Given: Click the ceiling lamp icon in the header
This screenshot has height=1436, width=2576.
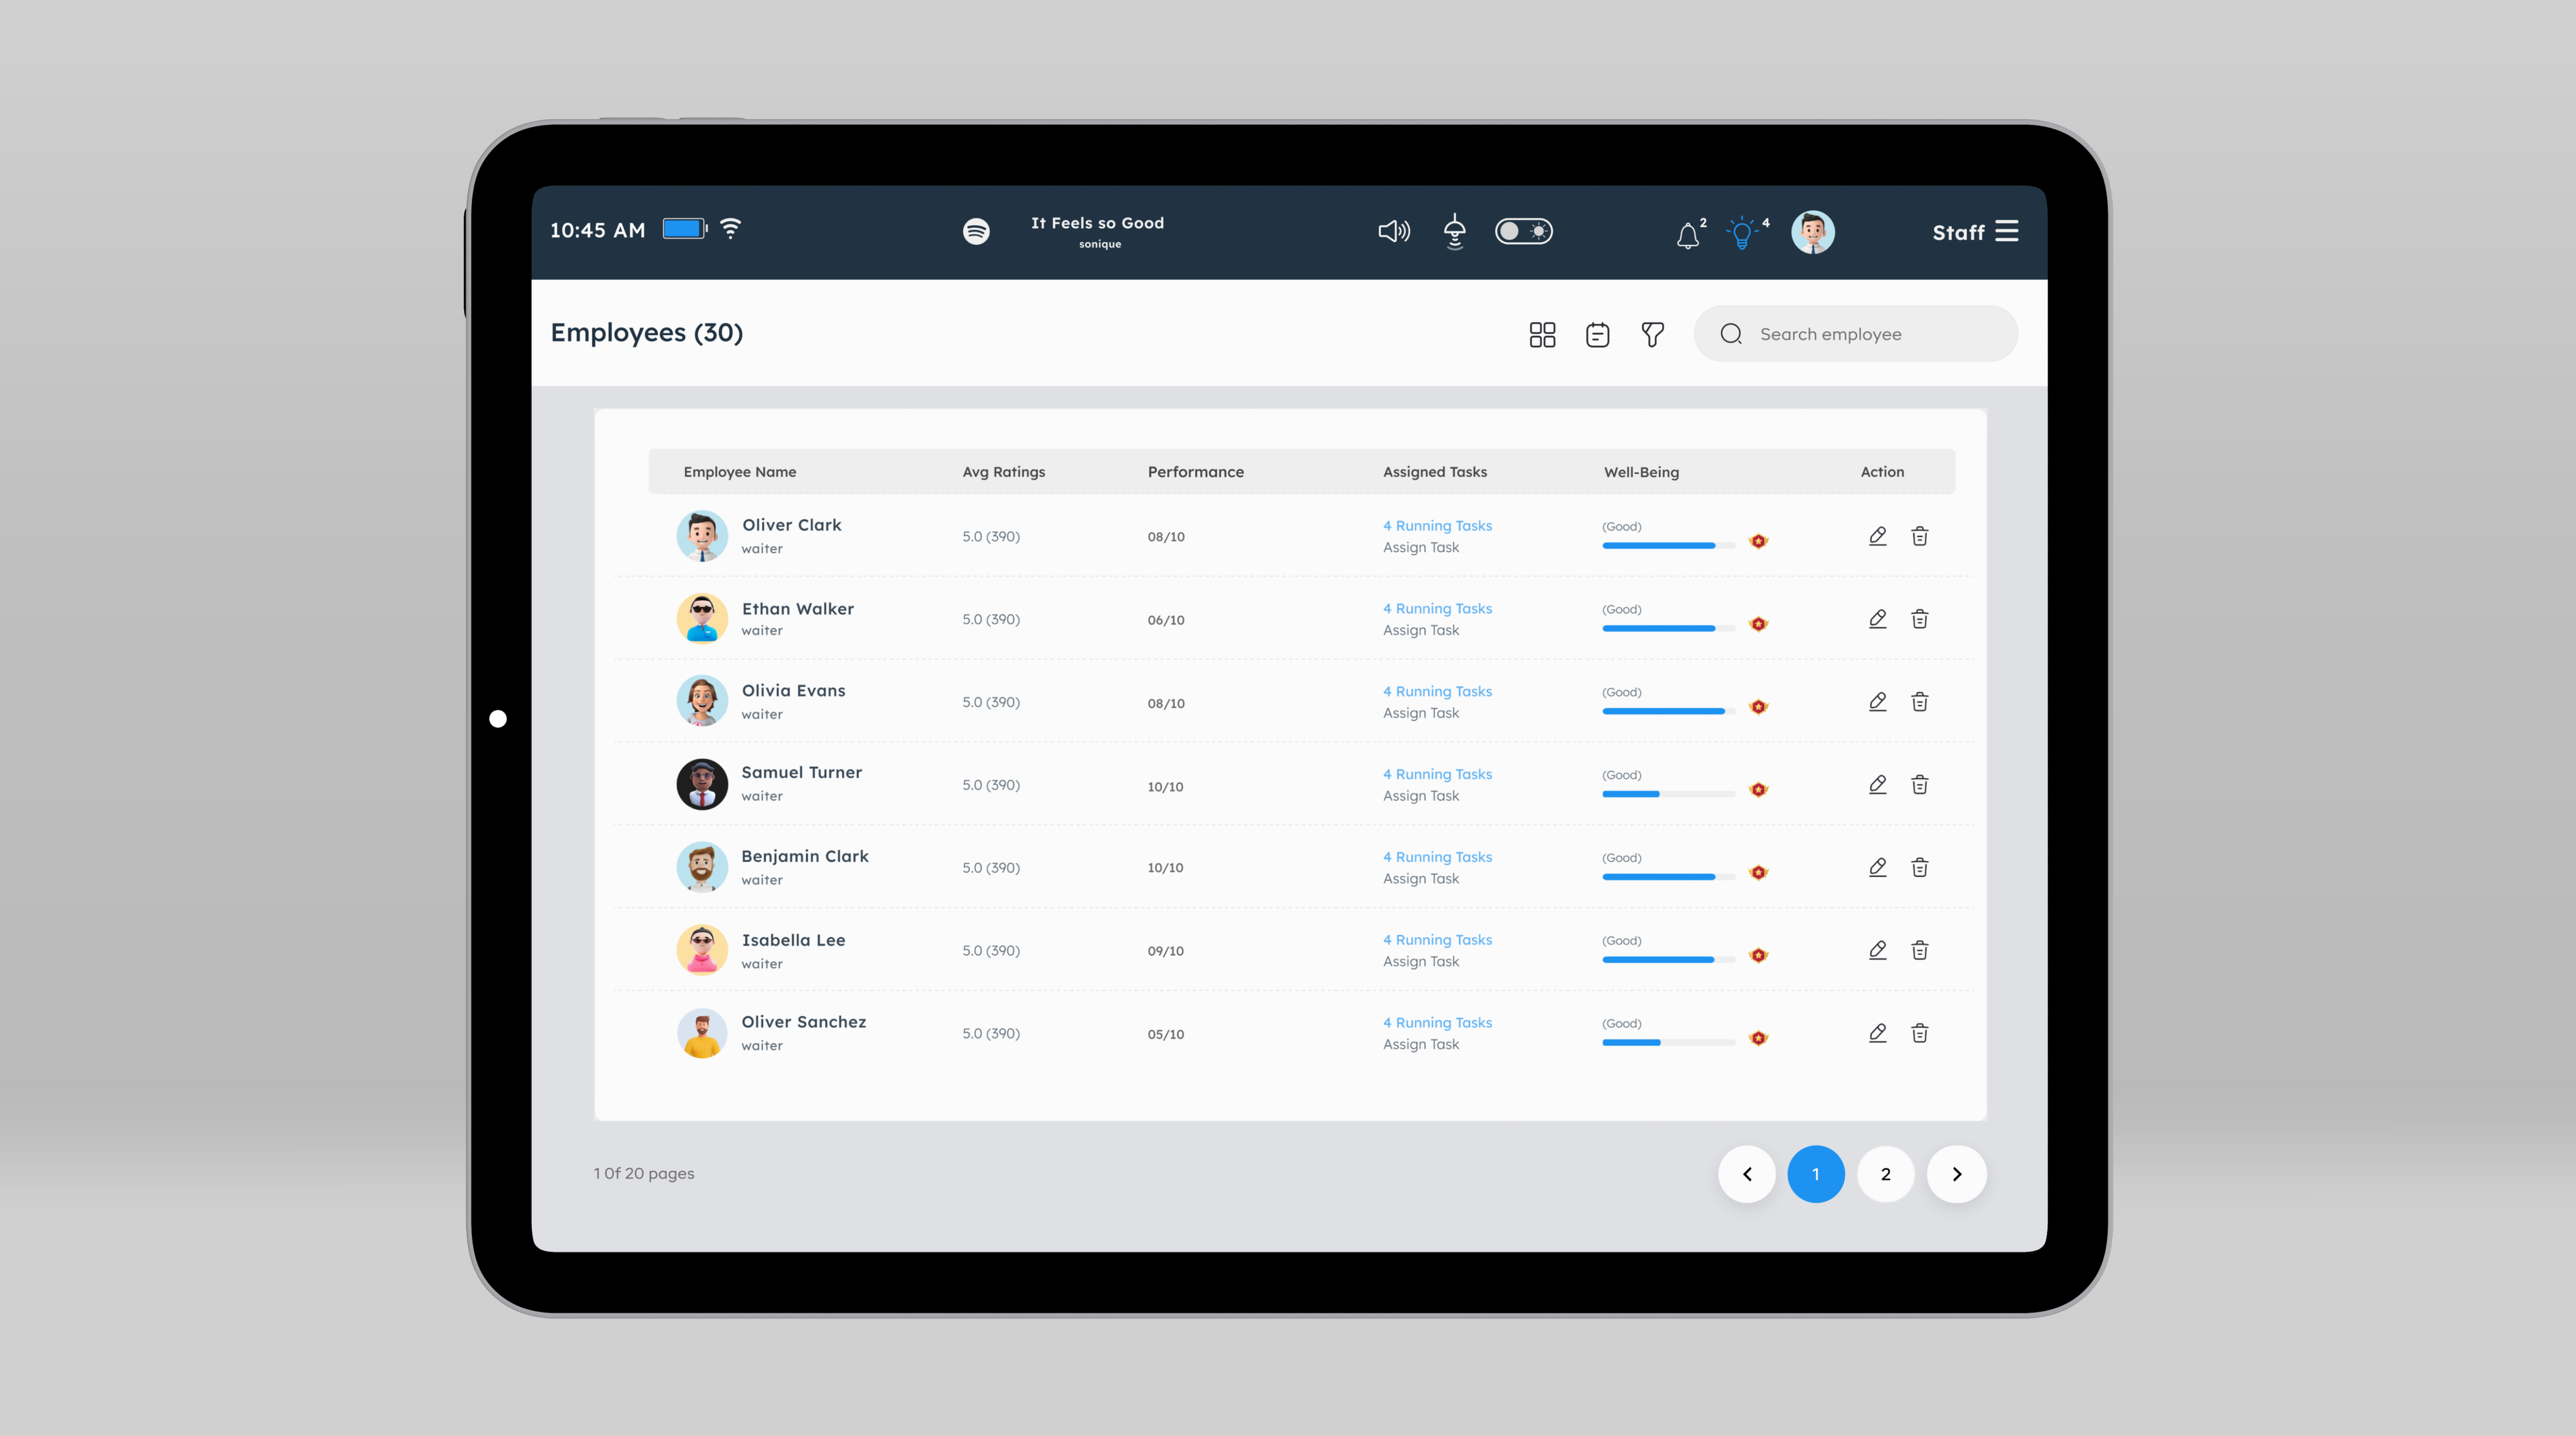Looking at the screenshot, I should pyautogui.click(x=1454, y=231).
